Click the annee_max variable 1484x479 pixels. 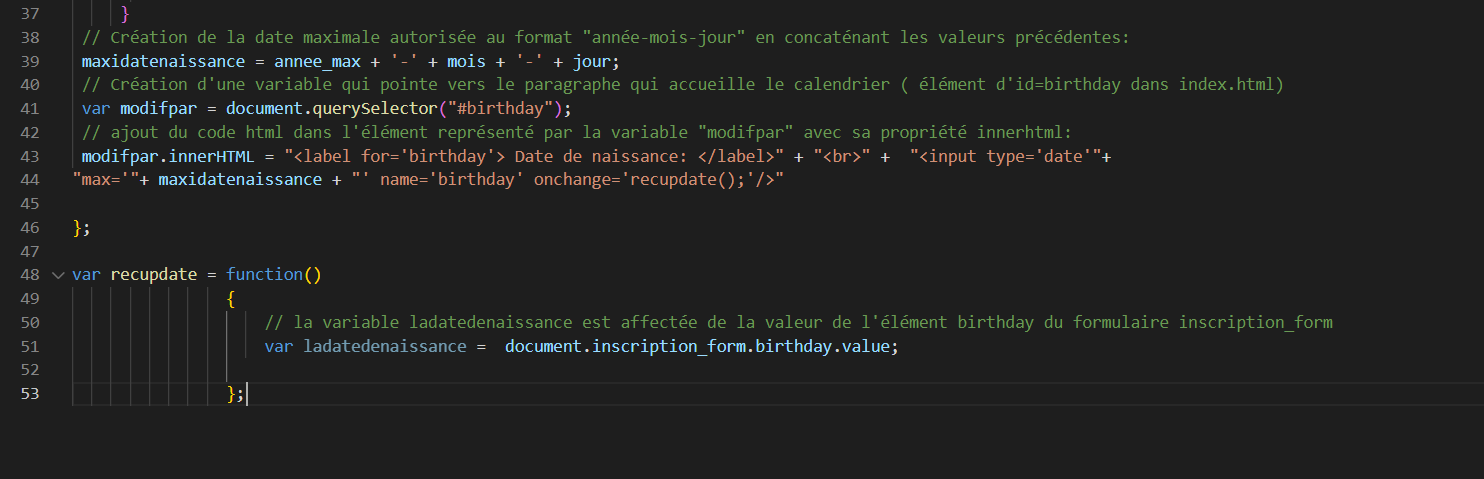coord(317,61)
